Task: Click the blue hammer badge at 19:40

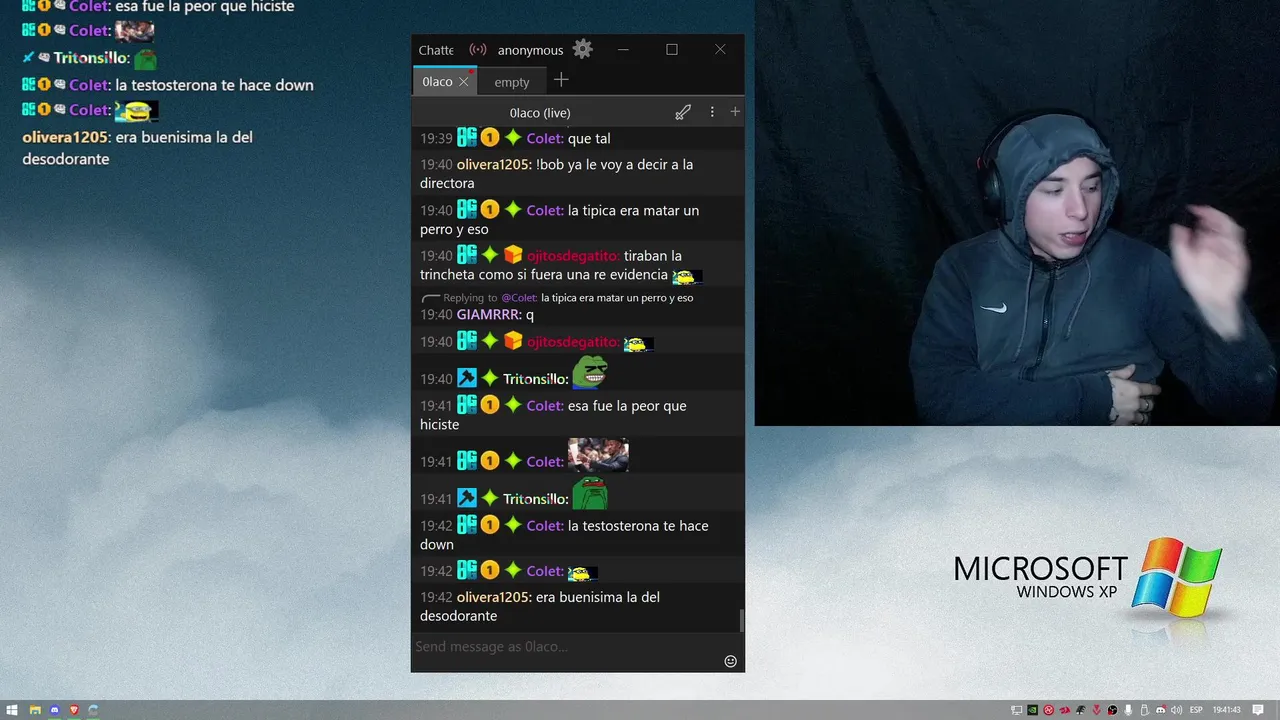Action: [467, 379]
